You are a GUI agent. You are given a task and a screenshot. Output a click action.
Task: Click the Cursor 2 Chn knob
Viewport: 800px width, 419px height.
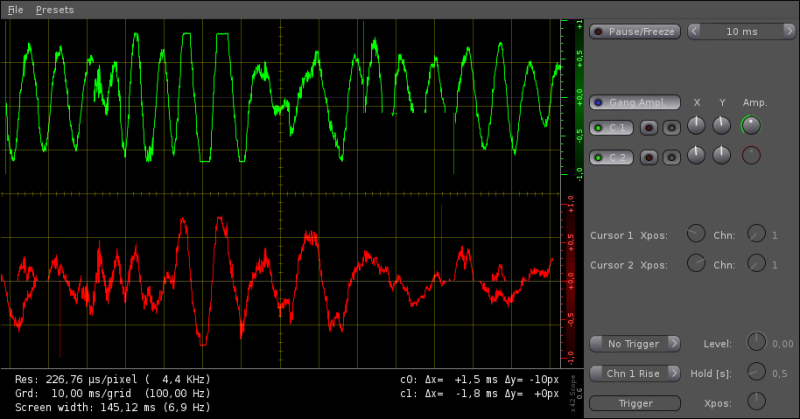756,263
